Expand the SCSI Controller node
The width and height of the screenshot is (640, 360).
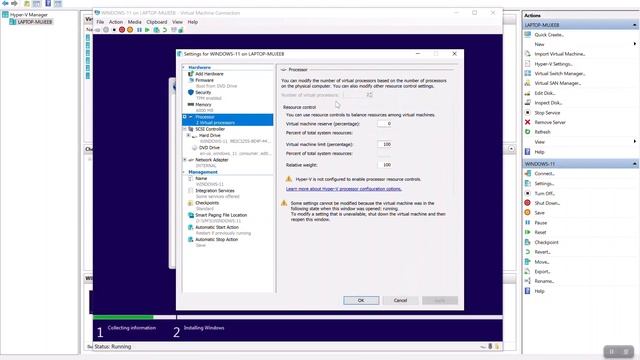click(184, 129)
